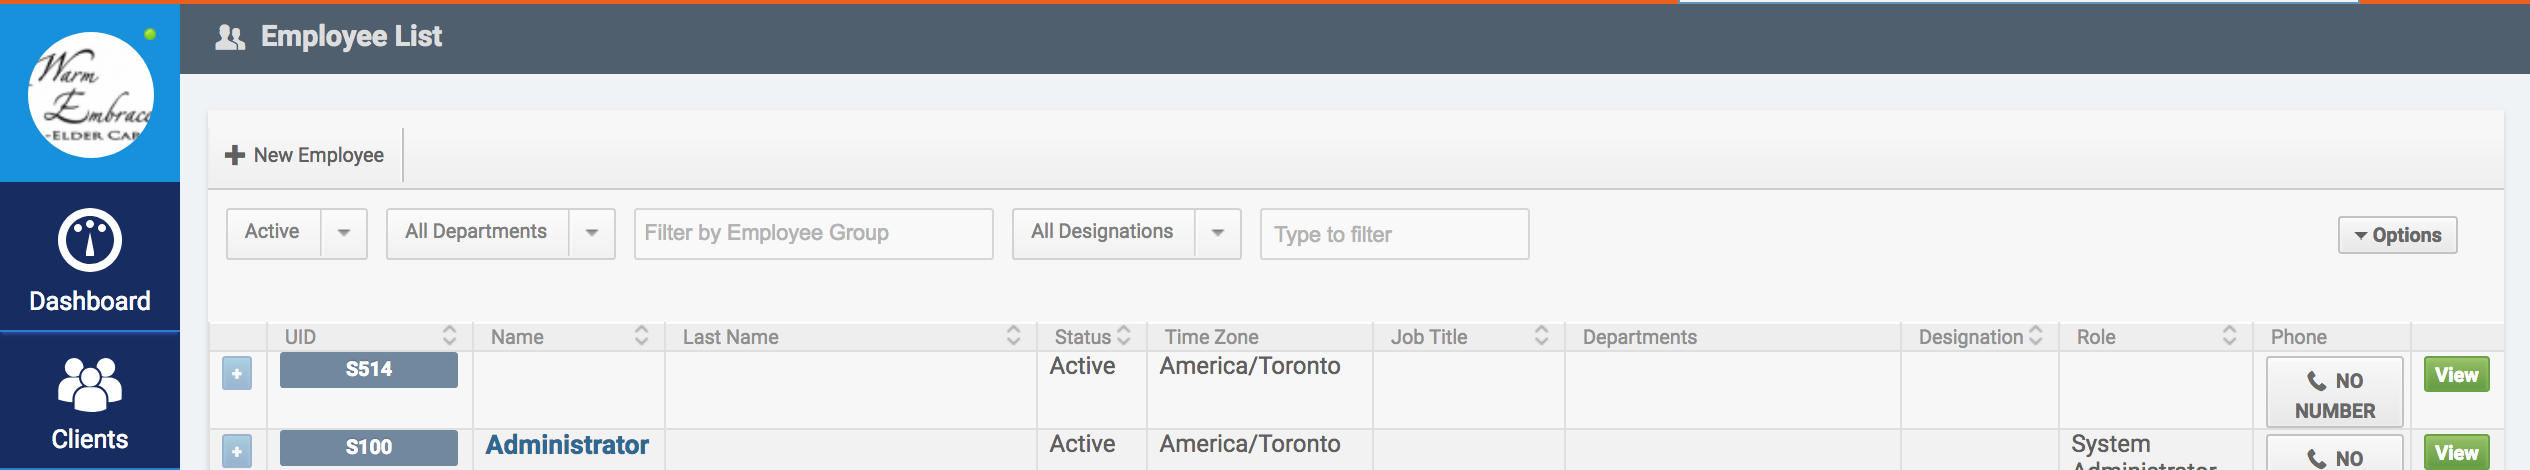Open the Options menu button
The image size is (2530, 470).
coord(2397,235)
